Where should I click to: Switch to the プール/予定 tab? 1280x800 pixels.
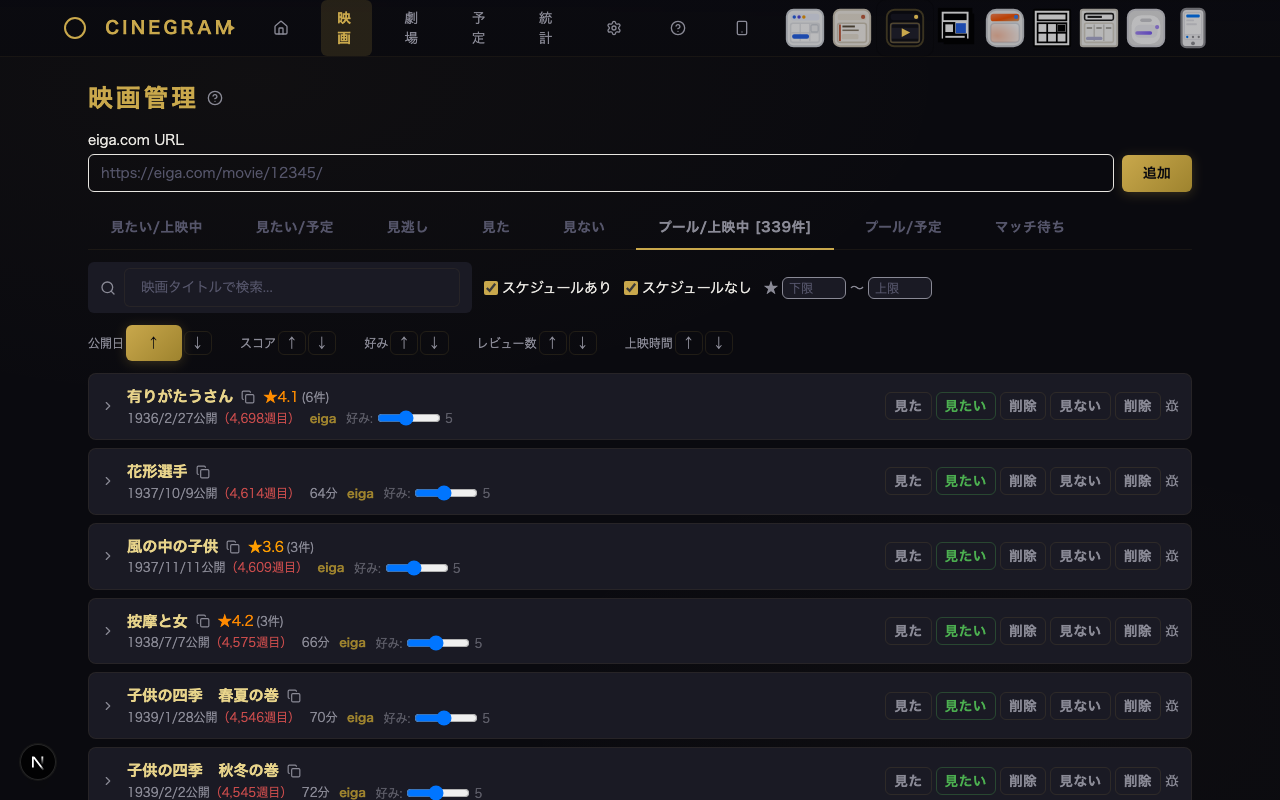(x=902, y=227)
